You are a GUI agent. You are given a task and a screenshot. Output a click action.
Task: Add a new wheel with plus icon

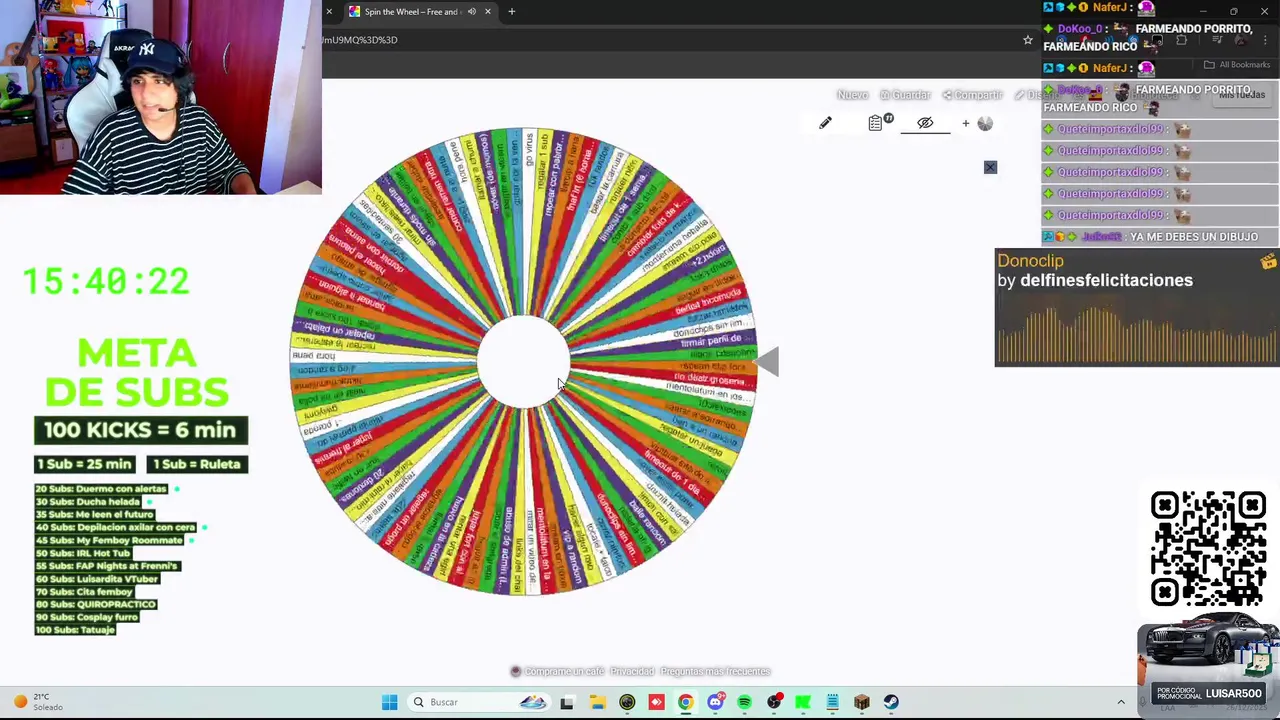[977, 123]
